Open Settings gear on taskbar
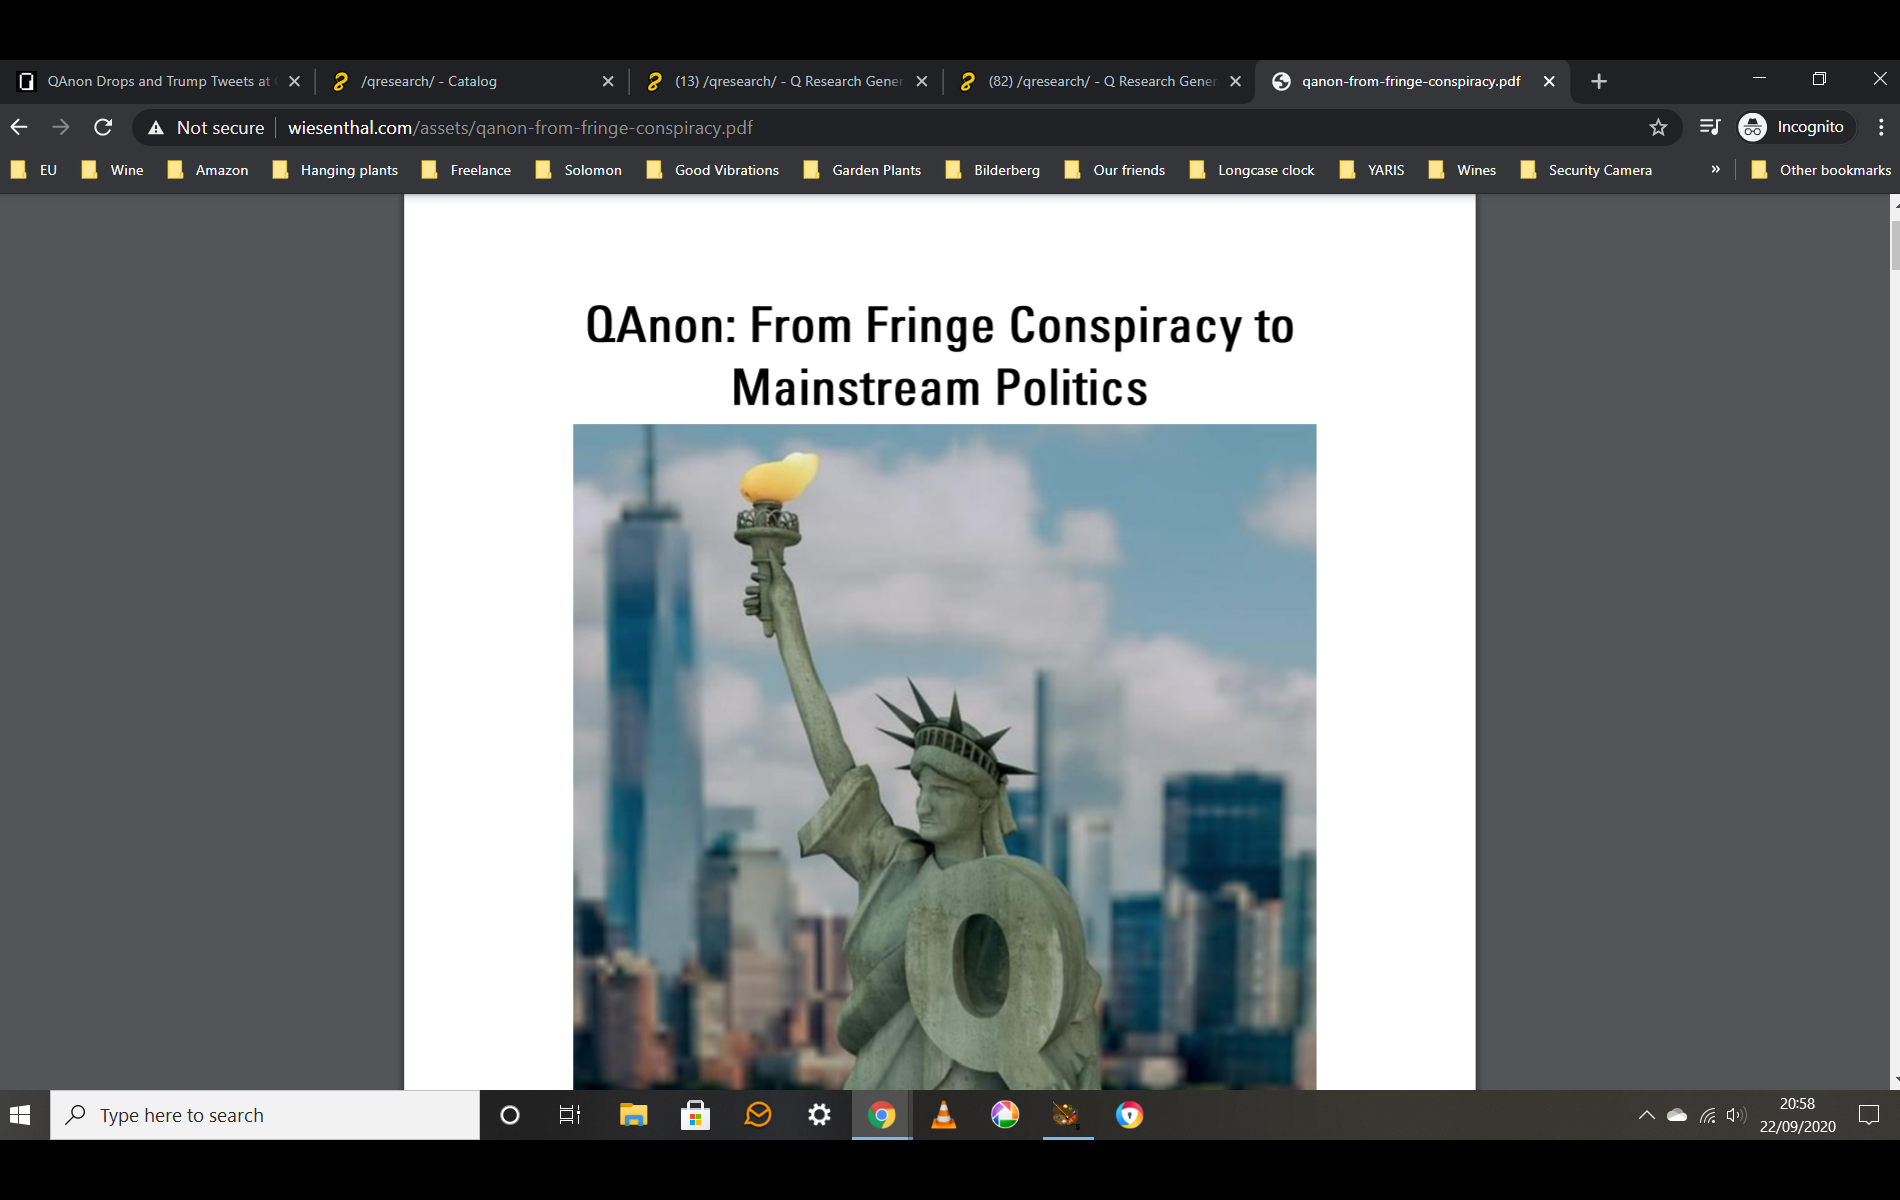 (x=820, y=1115)
